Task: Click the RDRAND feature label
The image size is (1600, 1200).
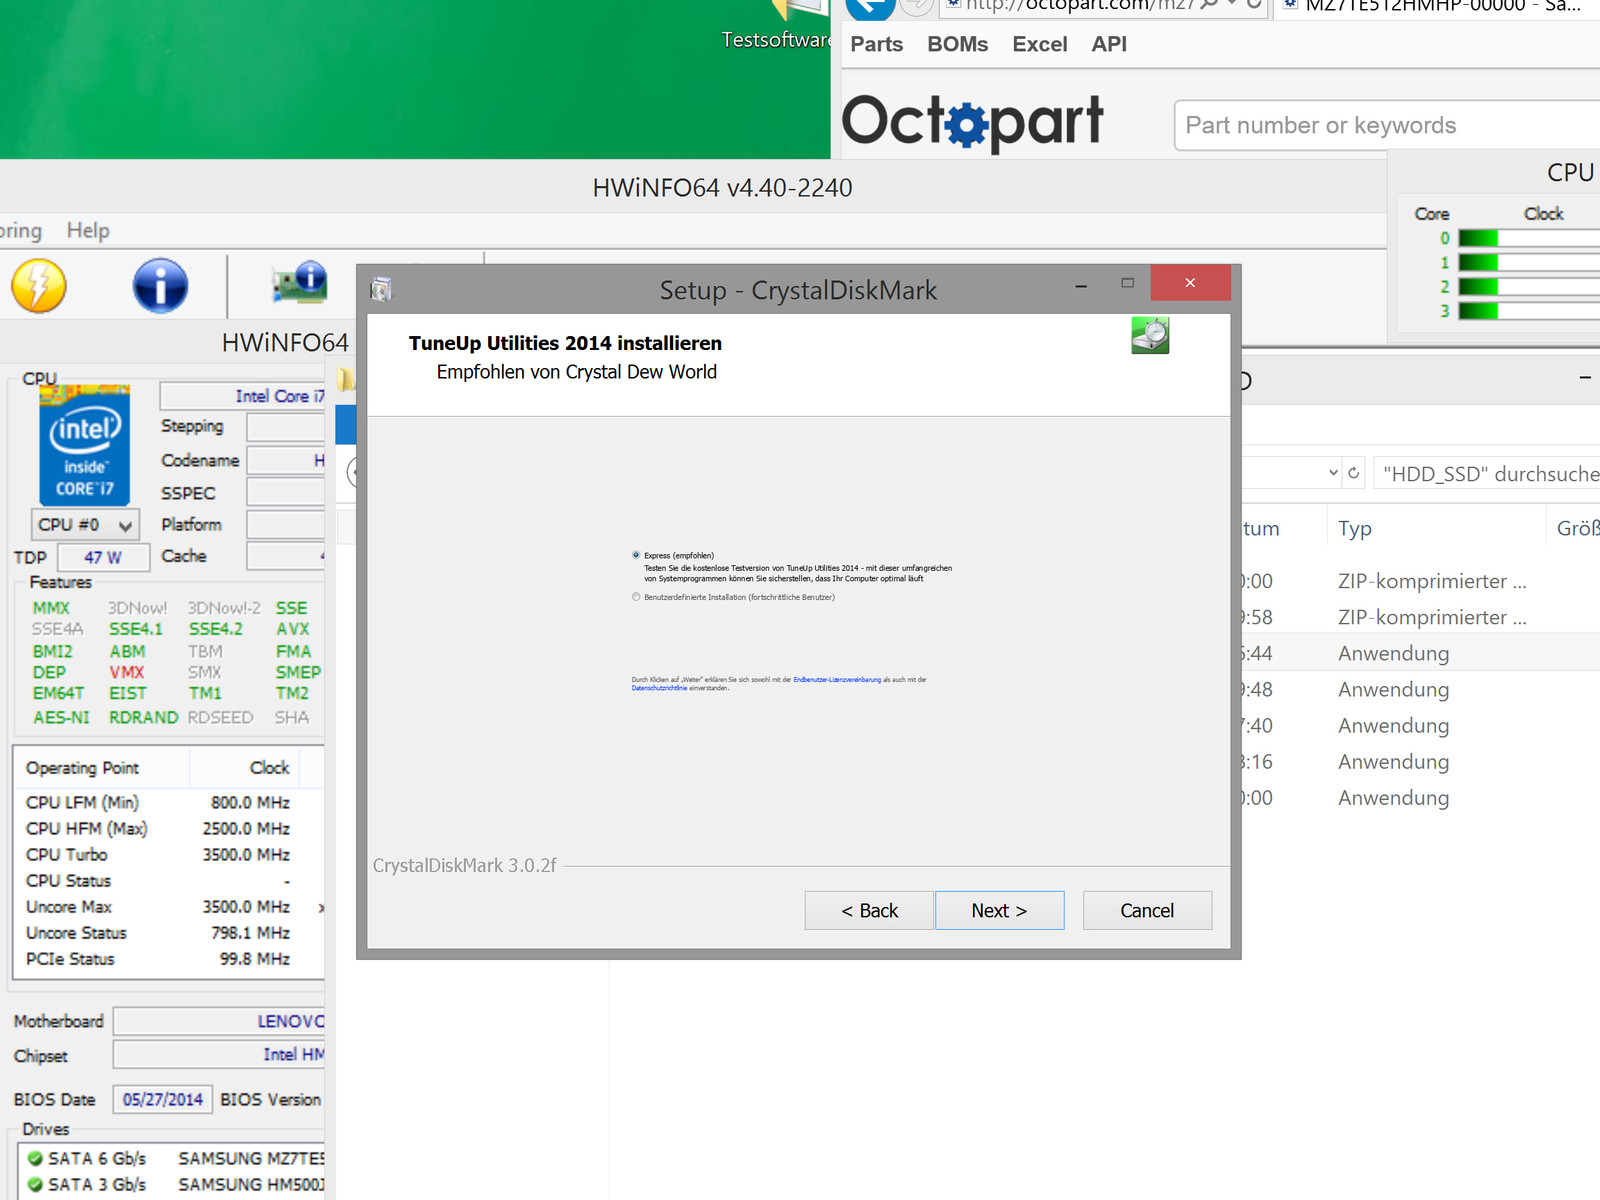Action: 144,717
